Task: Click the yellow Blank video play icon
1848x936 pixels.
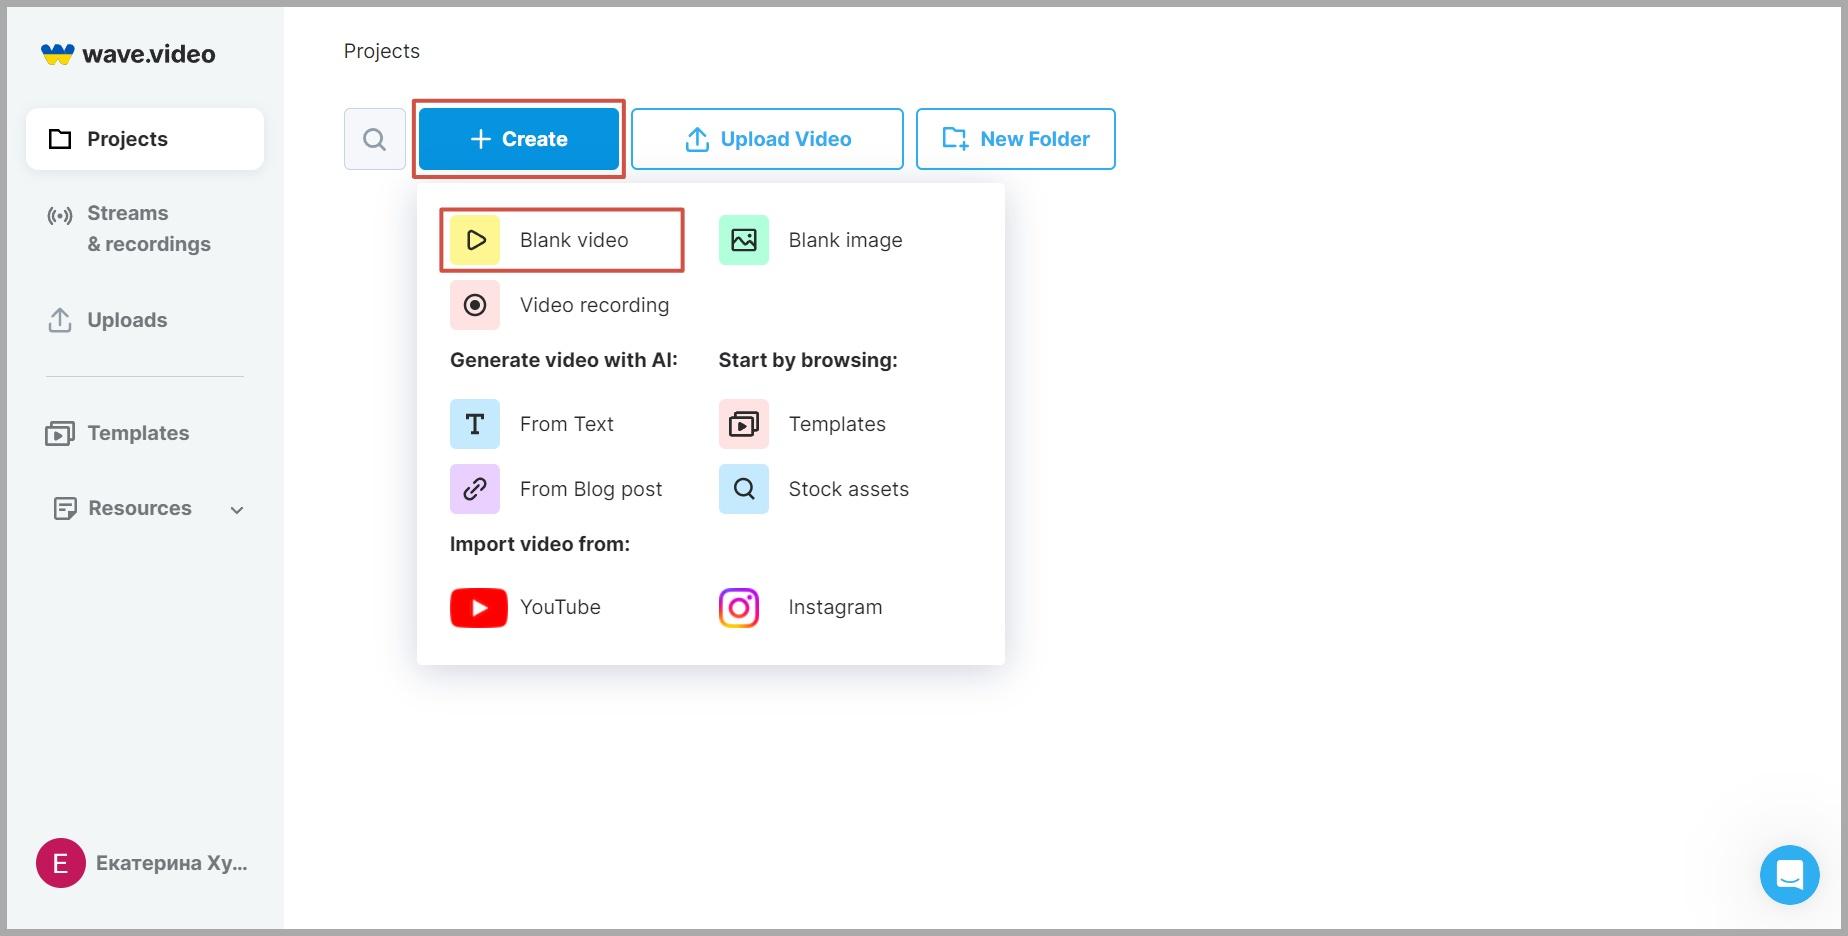Action: [475, 240]
